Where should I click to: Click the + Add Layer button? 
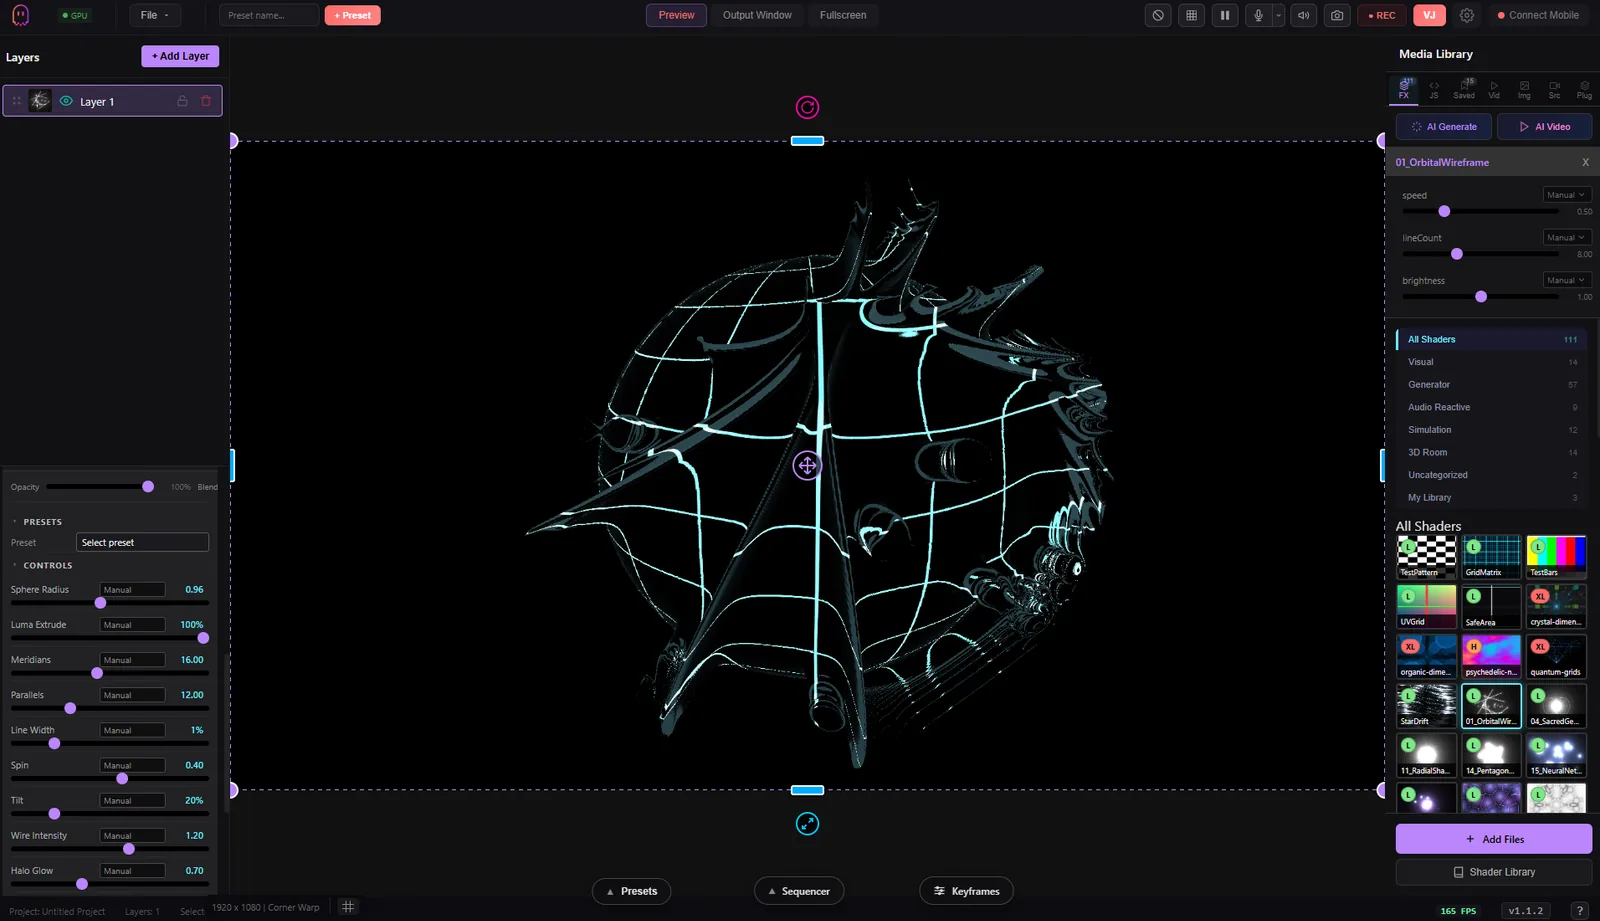[180, 56]
